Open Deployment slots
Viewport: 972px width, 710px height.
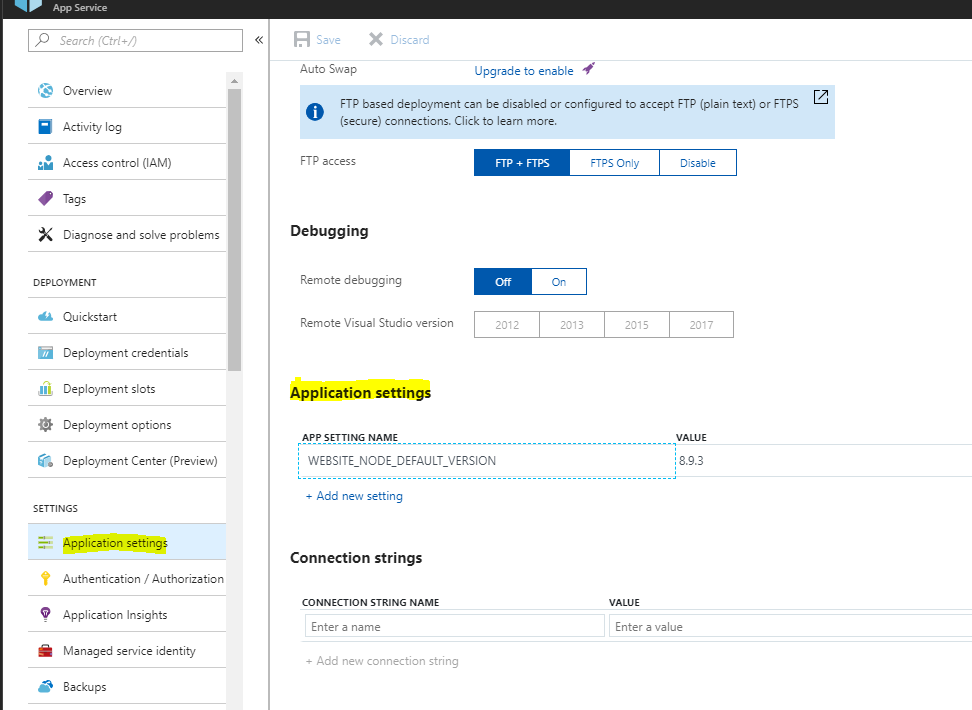tap(111, 388)
